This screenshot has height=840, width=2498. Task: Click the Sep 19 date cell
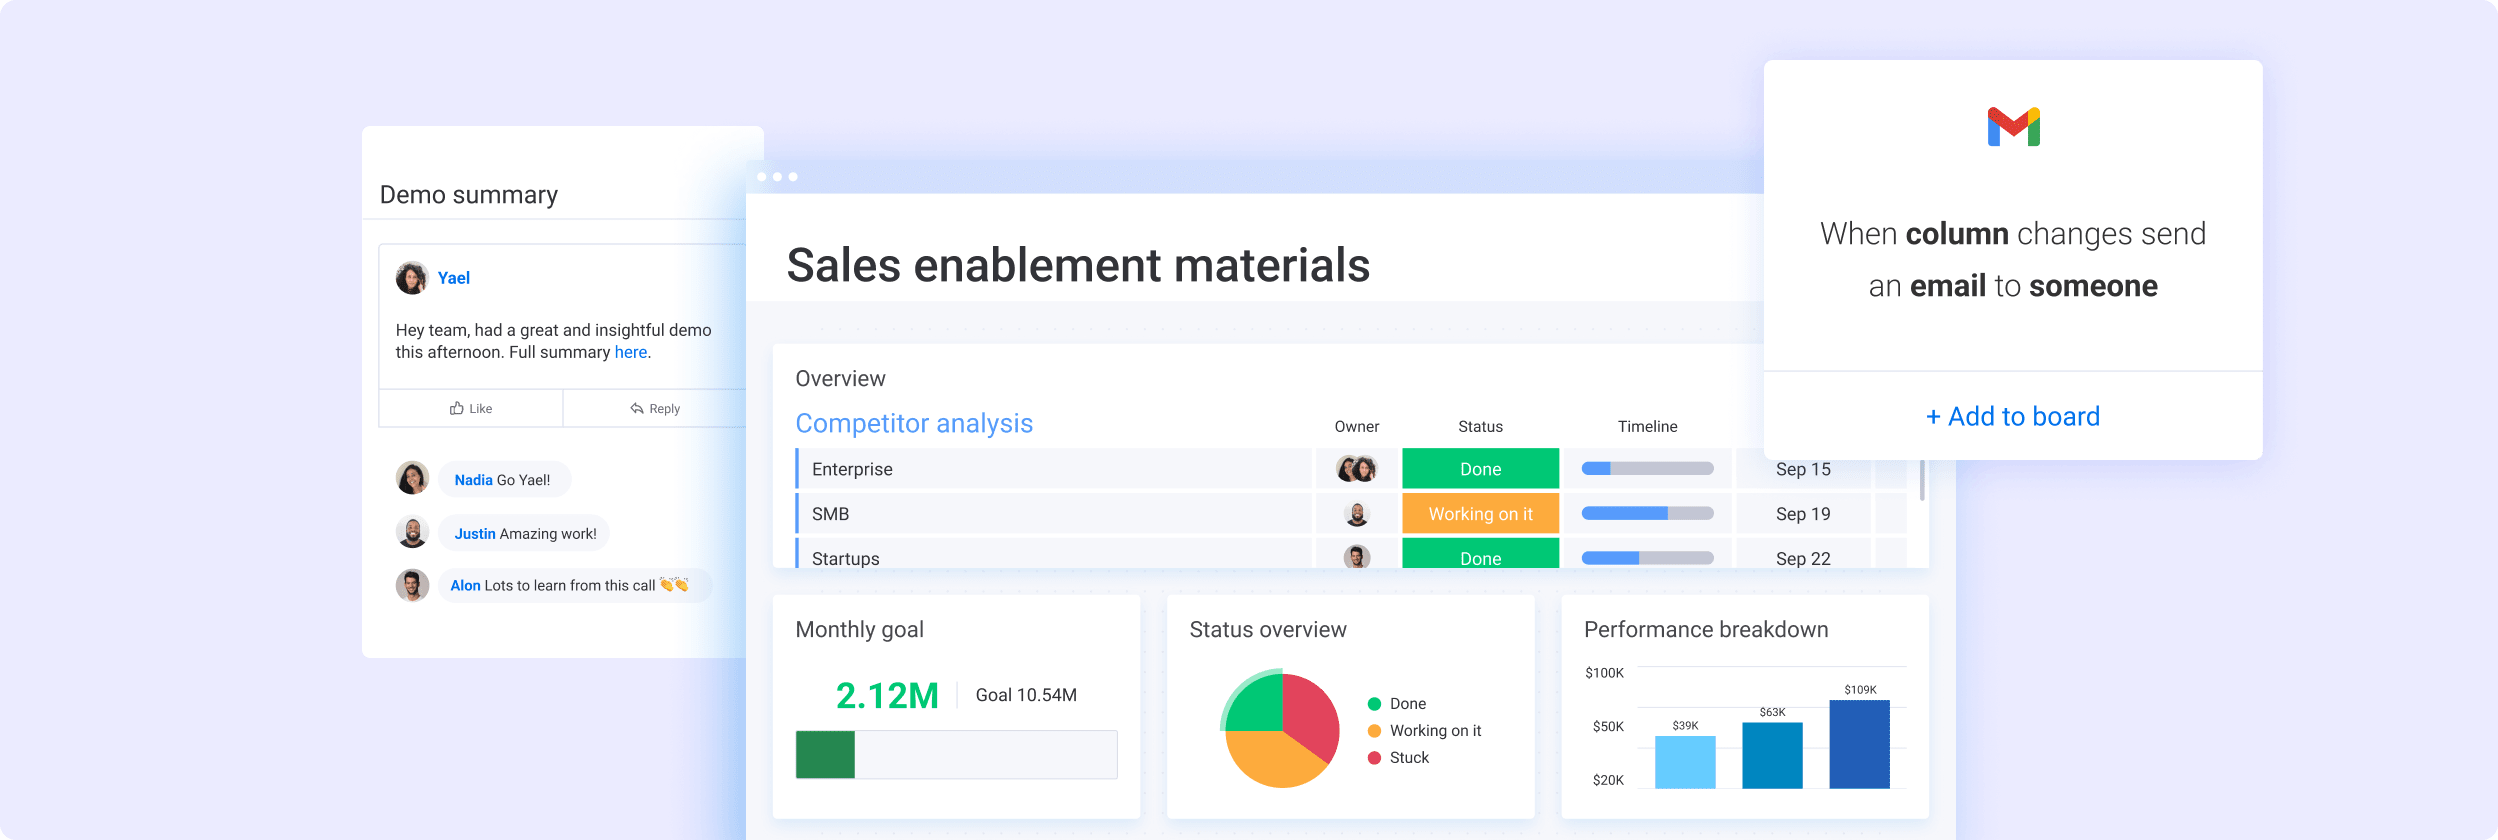pyautogui.click(x=1803, y=514)
